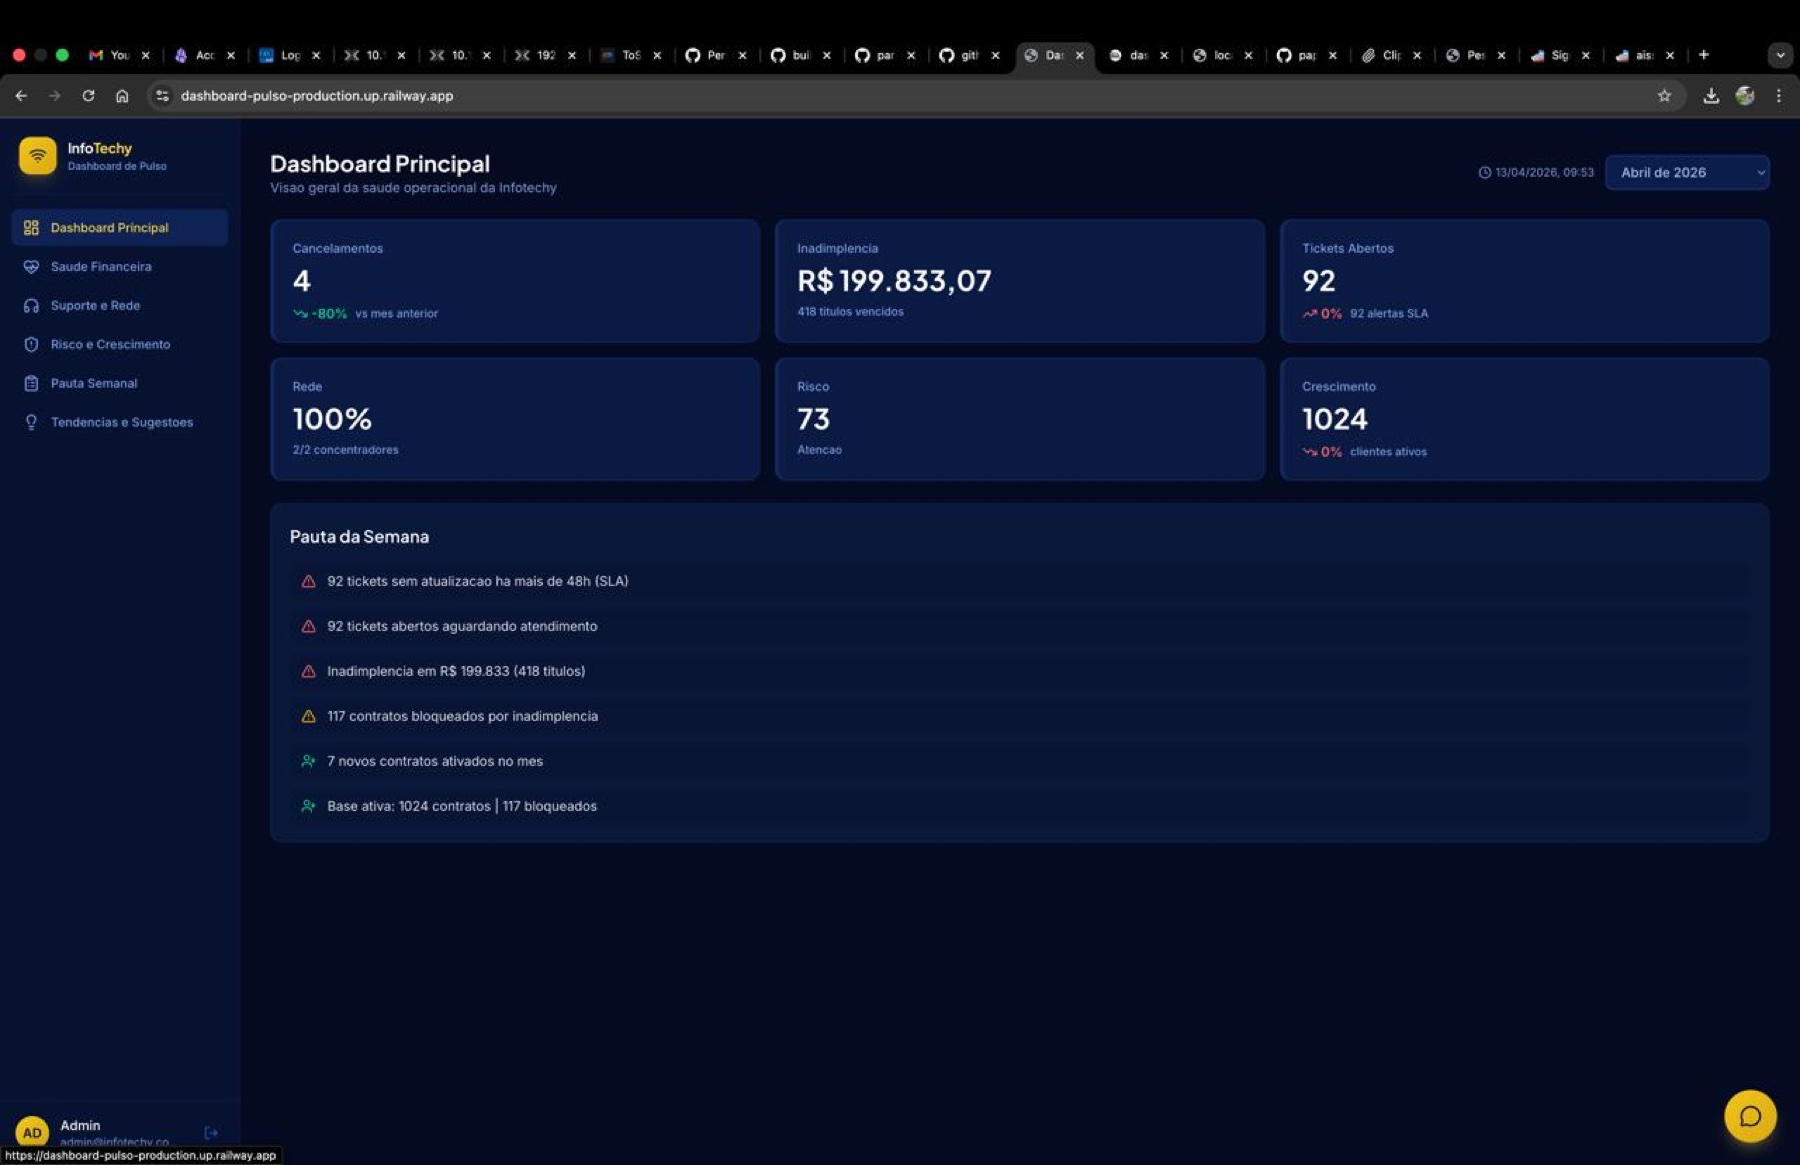Image resolution: width=1800 pixels, height=1165 pixels.
Task: Select Pauta Semanal in sidebar
Action: (120, 383)
